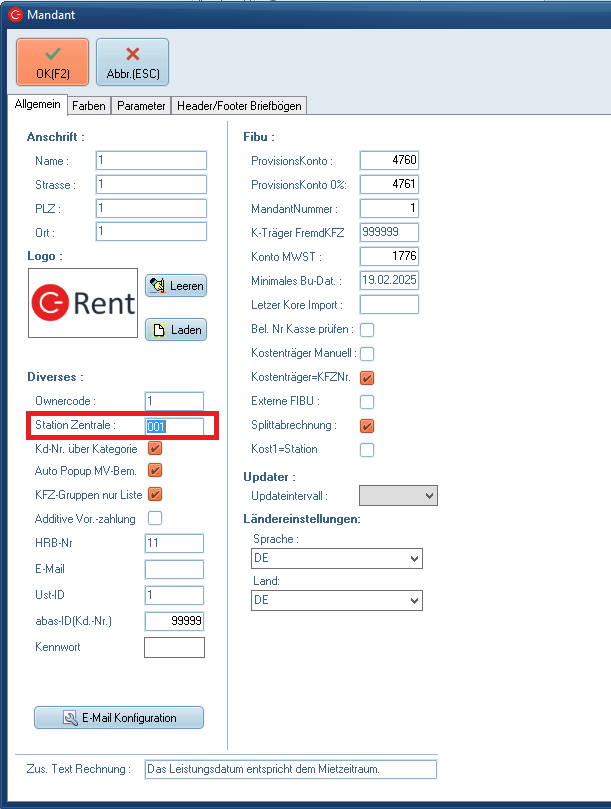Click the Minimales Bu-Dat. date field
The height and width of the screenshot is (809, 611).
point(389,281)
